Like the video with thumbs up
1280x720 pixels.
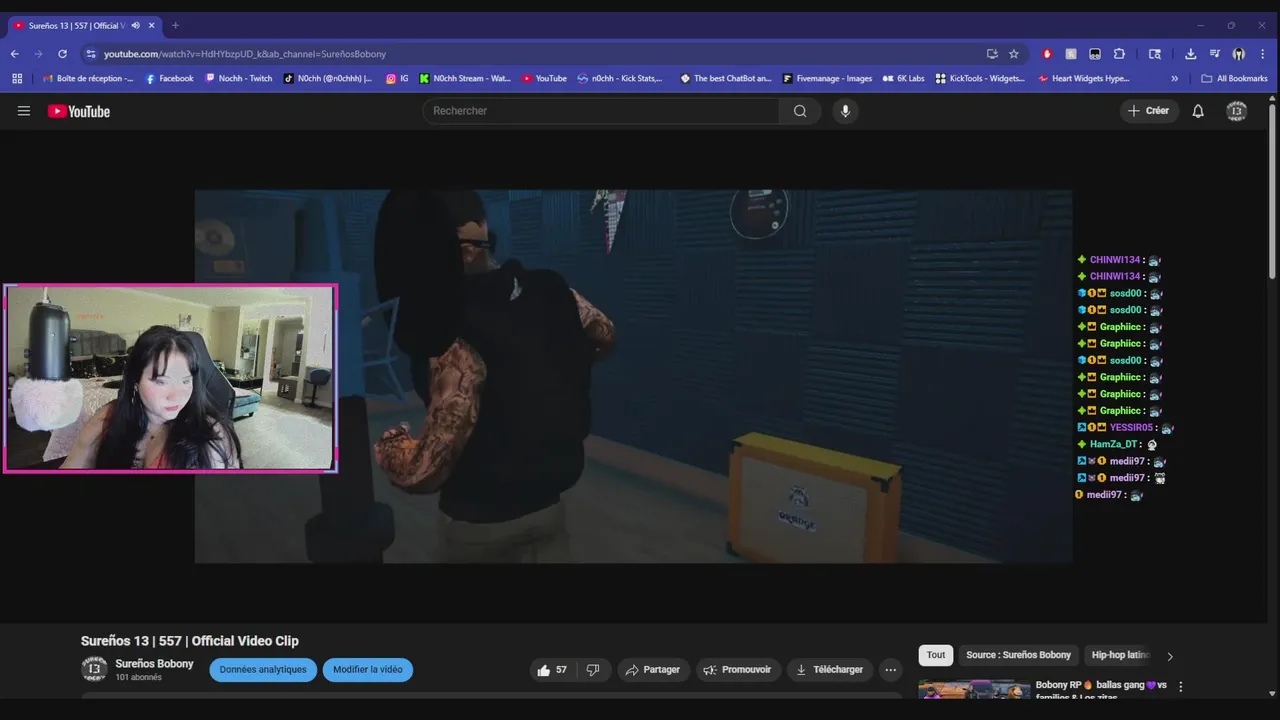click(x=551, y=670)
